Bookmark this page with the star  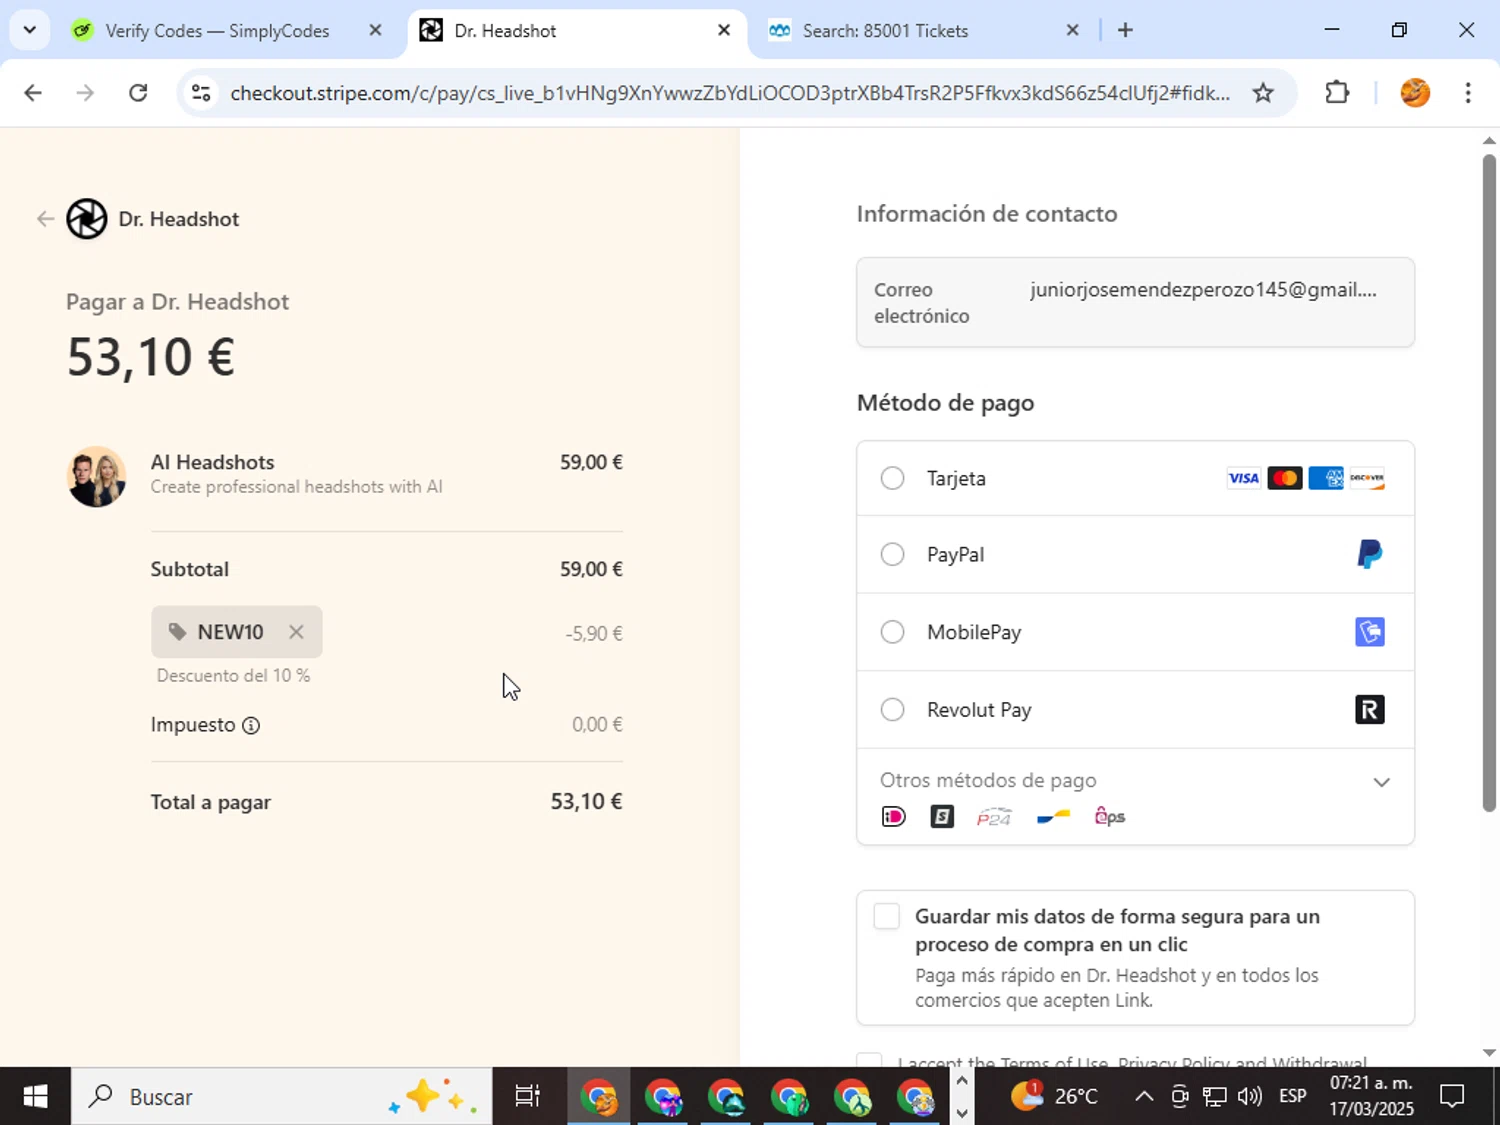(1263, 93)
